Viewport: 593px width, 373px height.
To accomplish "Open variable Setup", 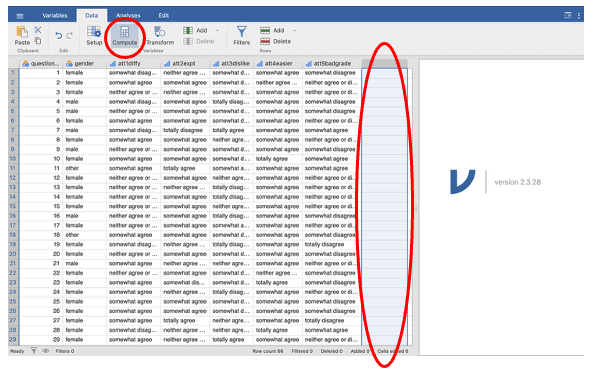I will coord(94,36).
